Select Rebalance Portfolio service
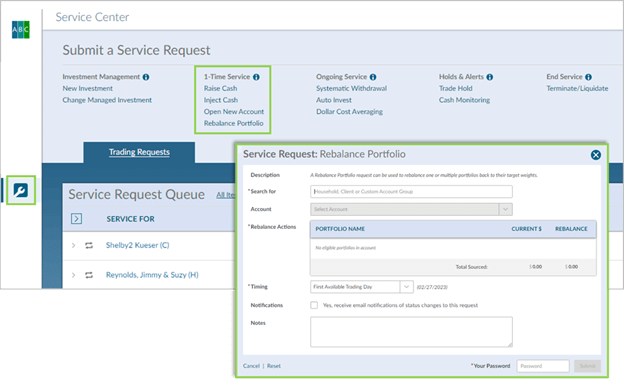 click(x=234, y=123)
